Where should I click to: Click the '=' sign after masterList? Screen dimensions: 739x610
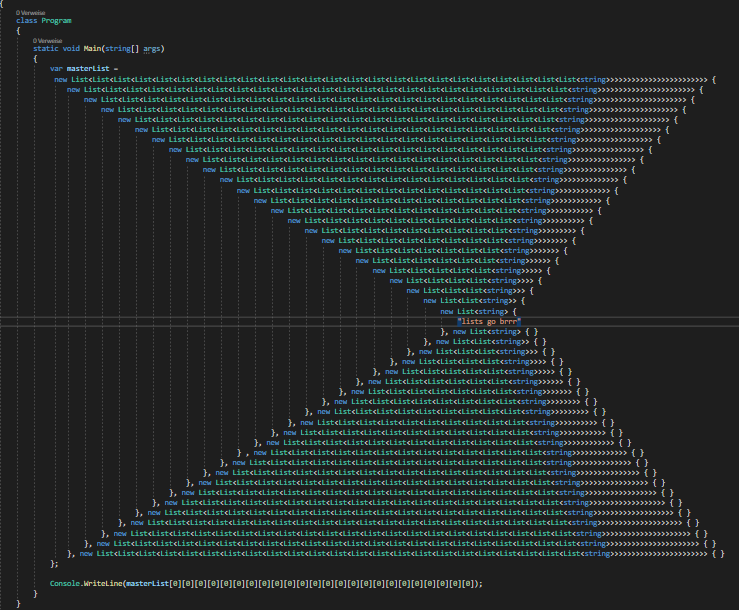pyautogui.click(x=116, y=69)
